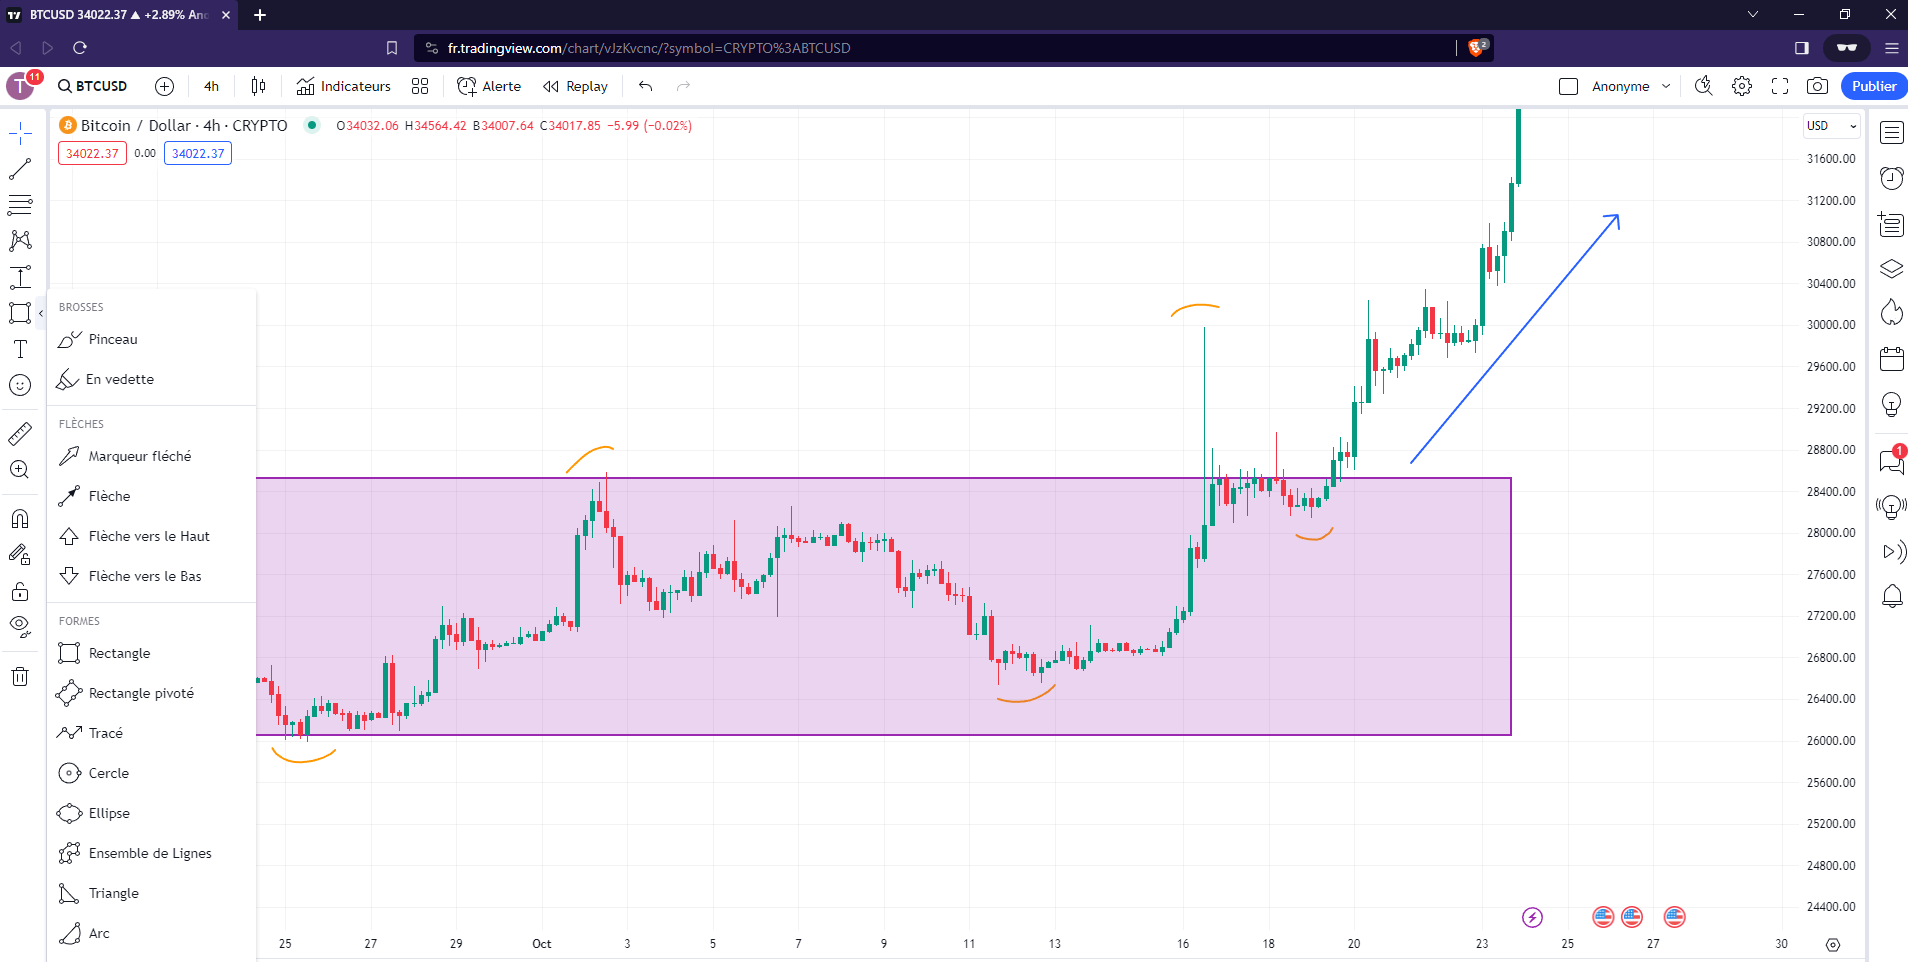The image size is (1908, 962).
Task: Open the alerts clock panel
Action: click(x=1891, y=178)
